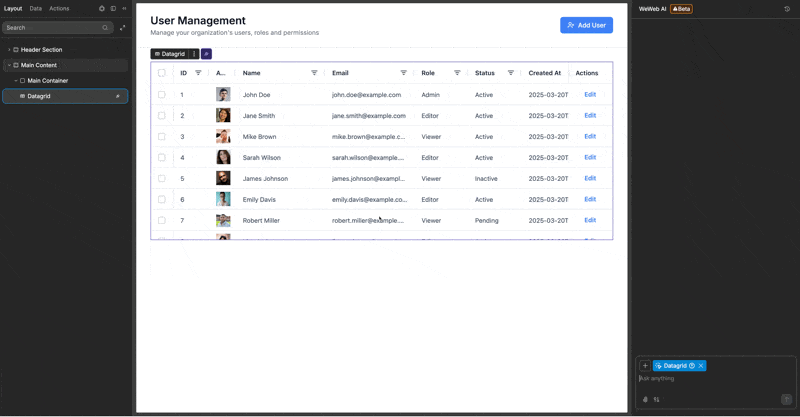Click the Pending status cell for Robert Miller

486,220
